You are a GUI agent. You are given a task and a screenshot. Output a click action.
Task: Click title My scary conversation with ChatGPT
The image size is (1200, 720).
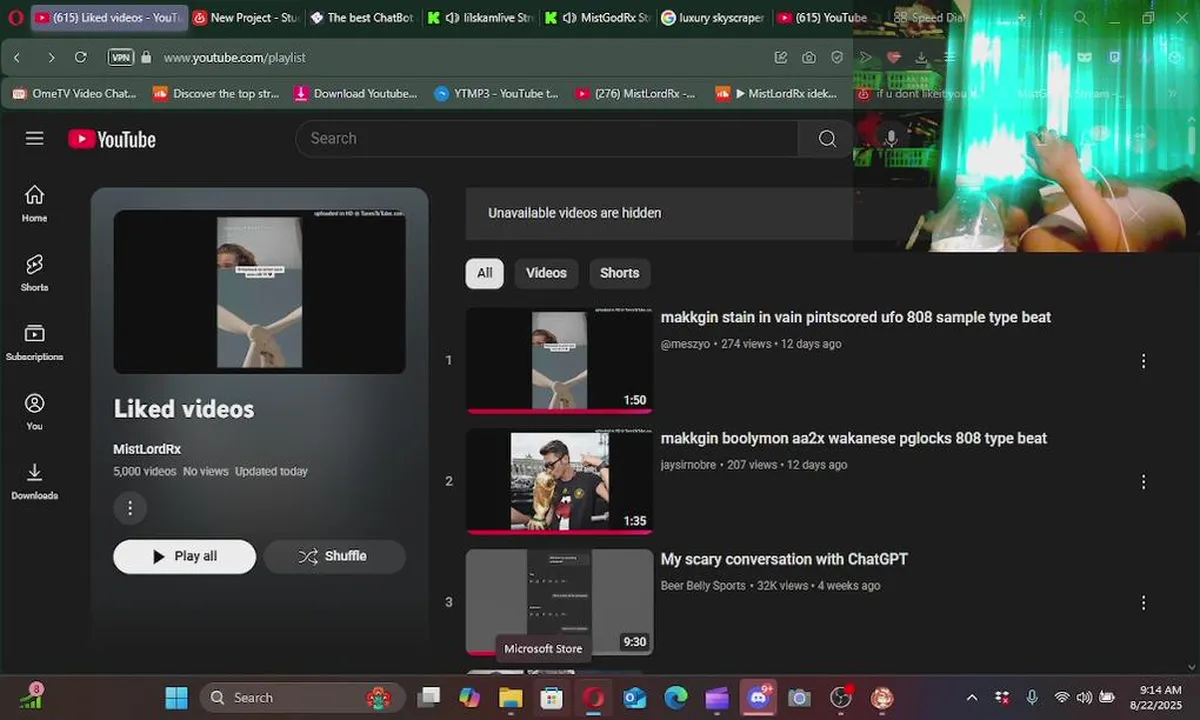click(x=784, y=560)
